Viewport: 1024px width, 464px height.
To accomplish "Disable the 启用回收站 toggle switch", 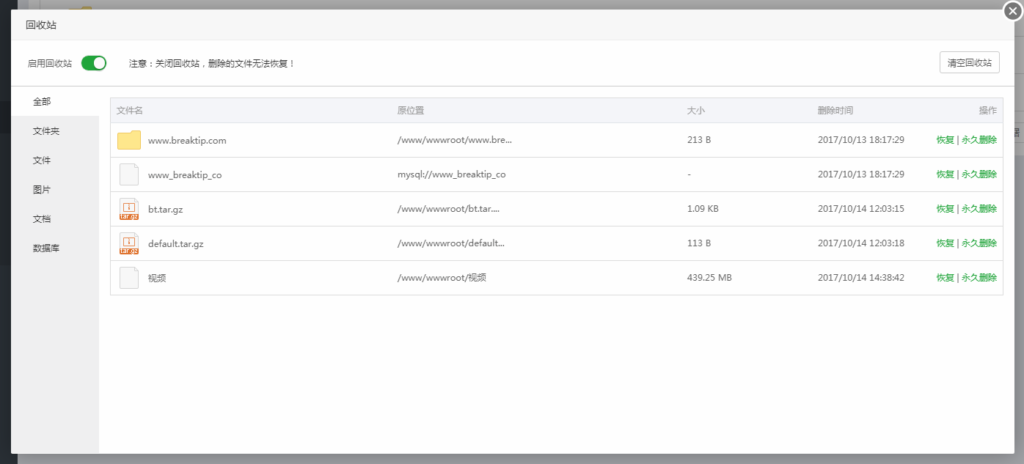I will (94, 63).
